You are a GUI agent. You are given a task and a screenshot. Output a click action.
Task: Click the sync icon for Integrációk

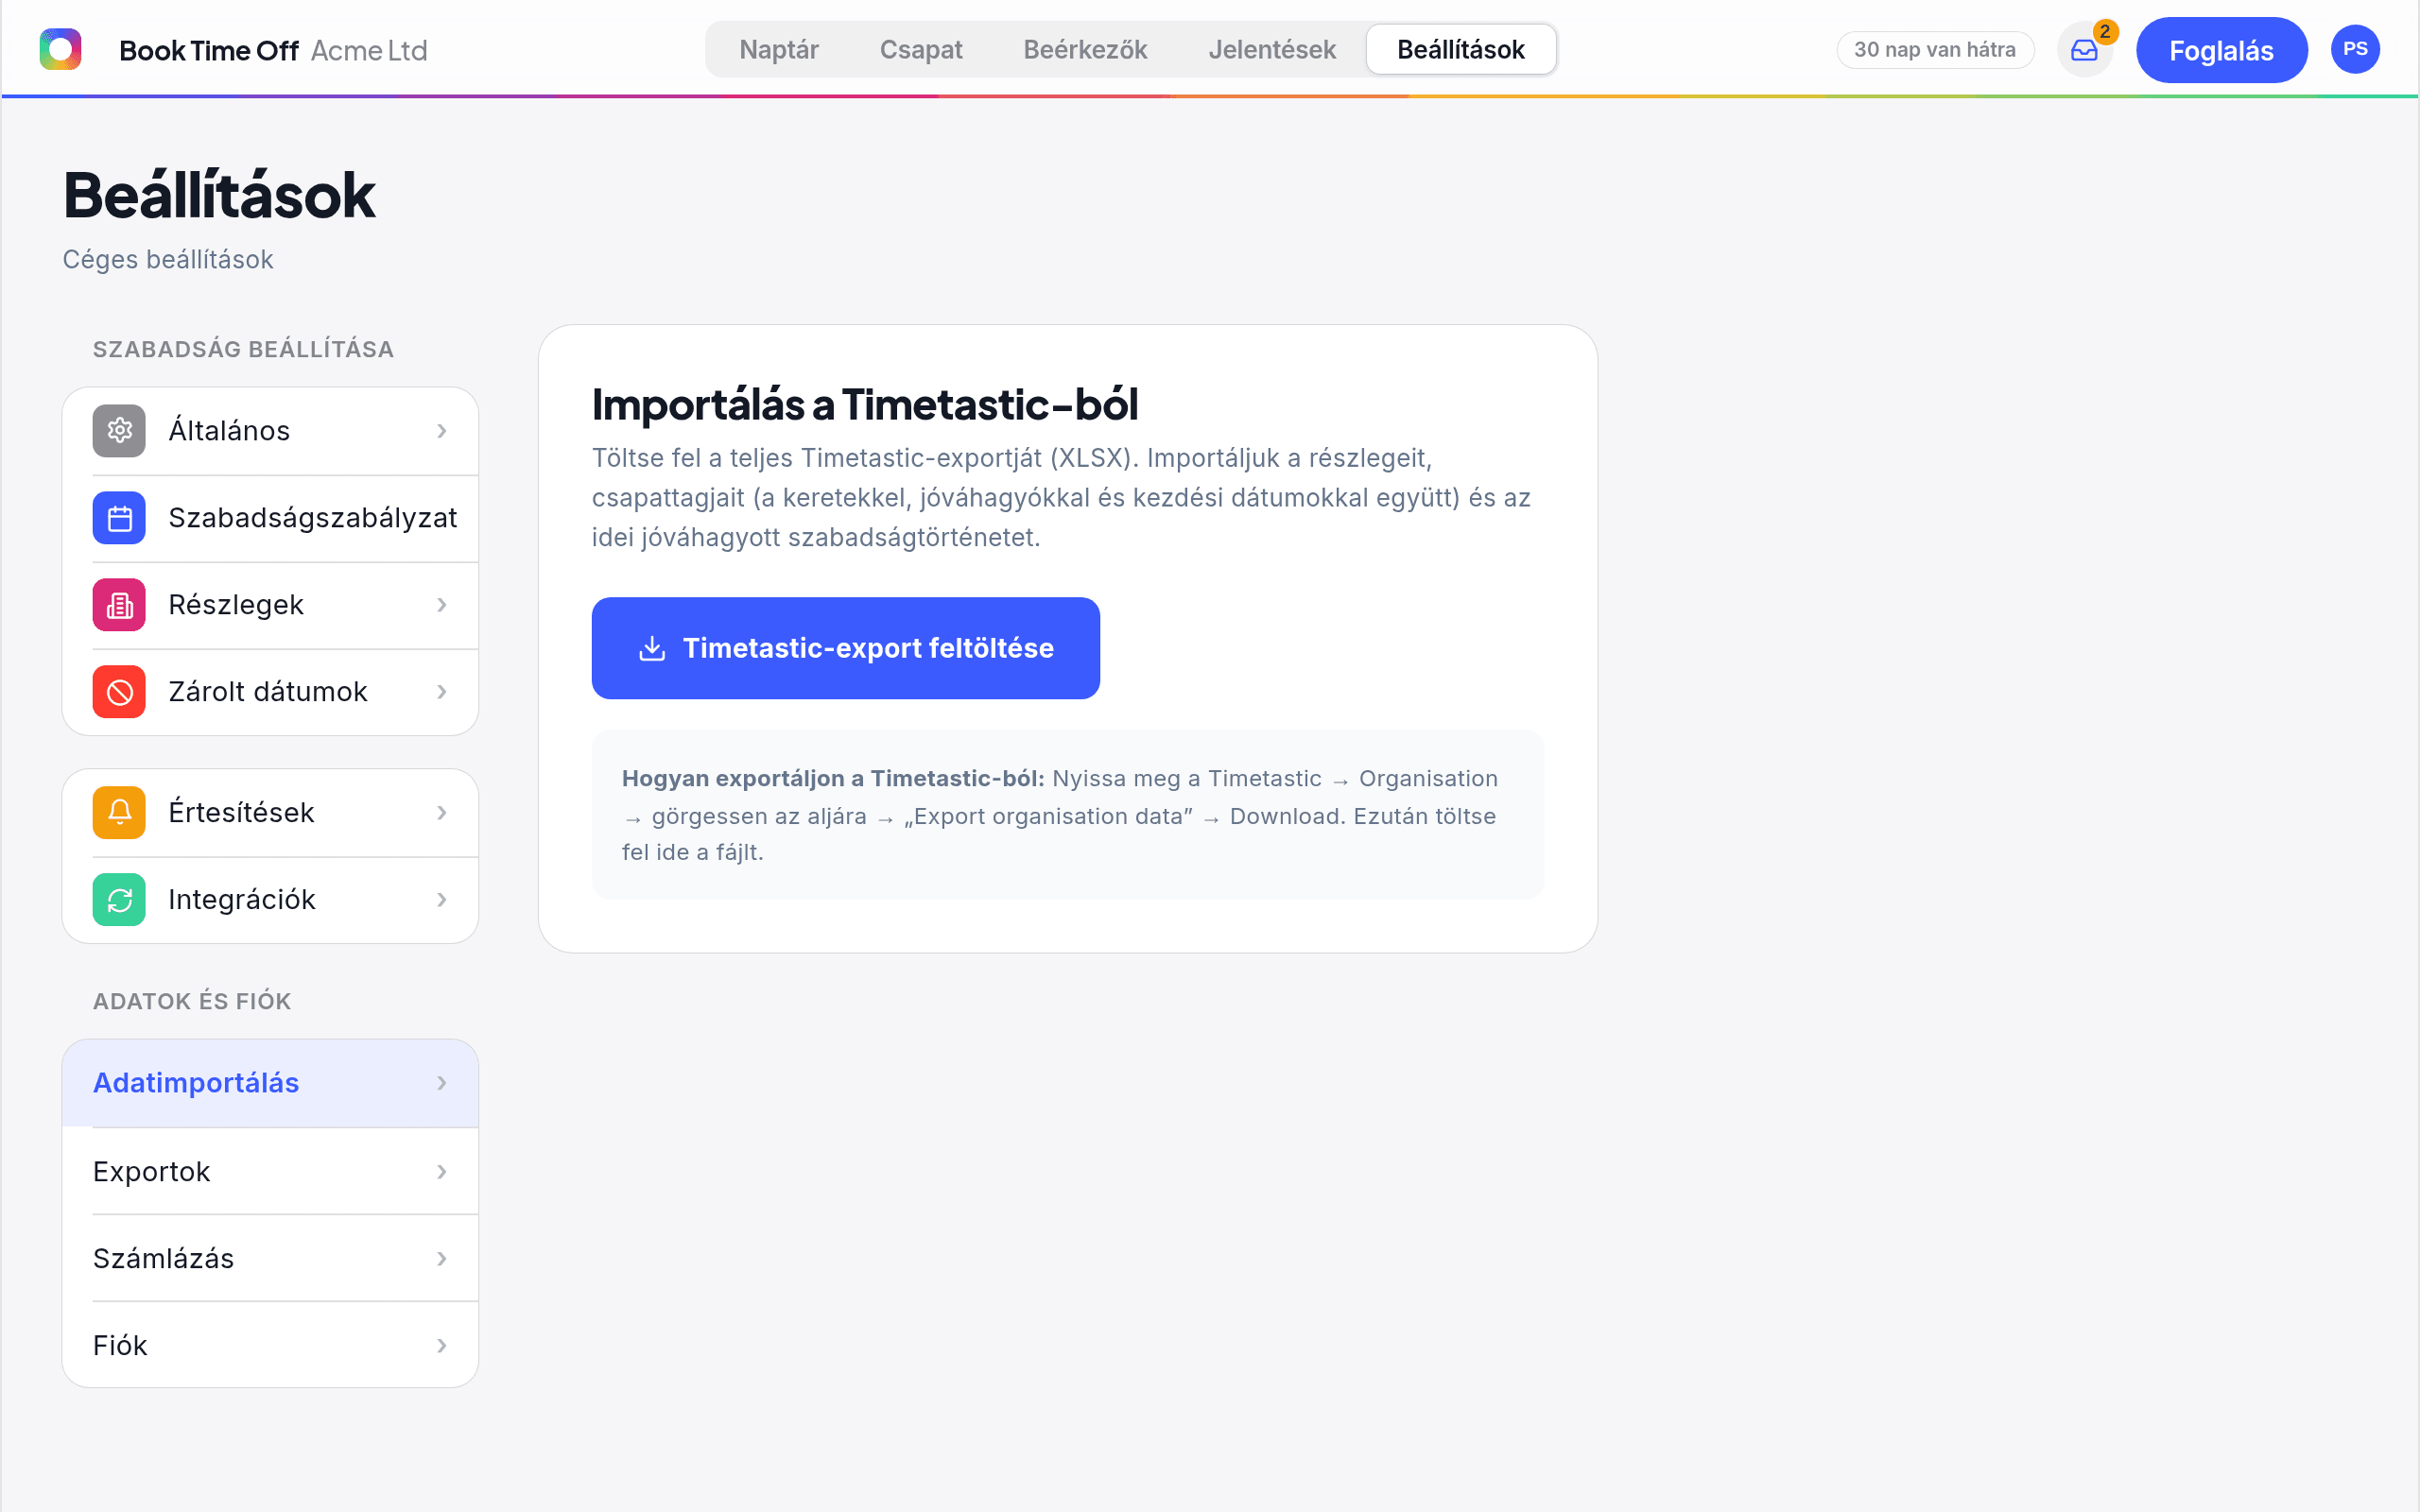coord(119,900)
